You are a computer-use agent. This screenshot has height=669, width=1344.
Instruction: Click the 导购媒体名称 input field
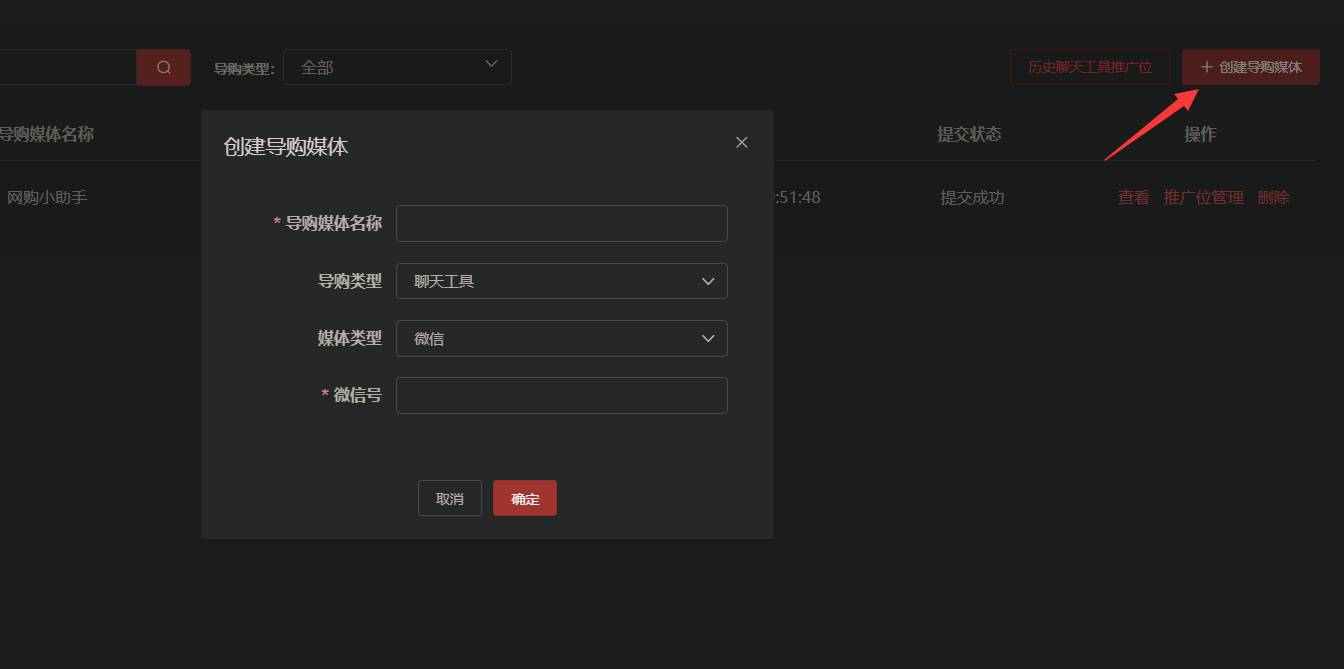pos(562,223)
